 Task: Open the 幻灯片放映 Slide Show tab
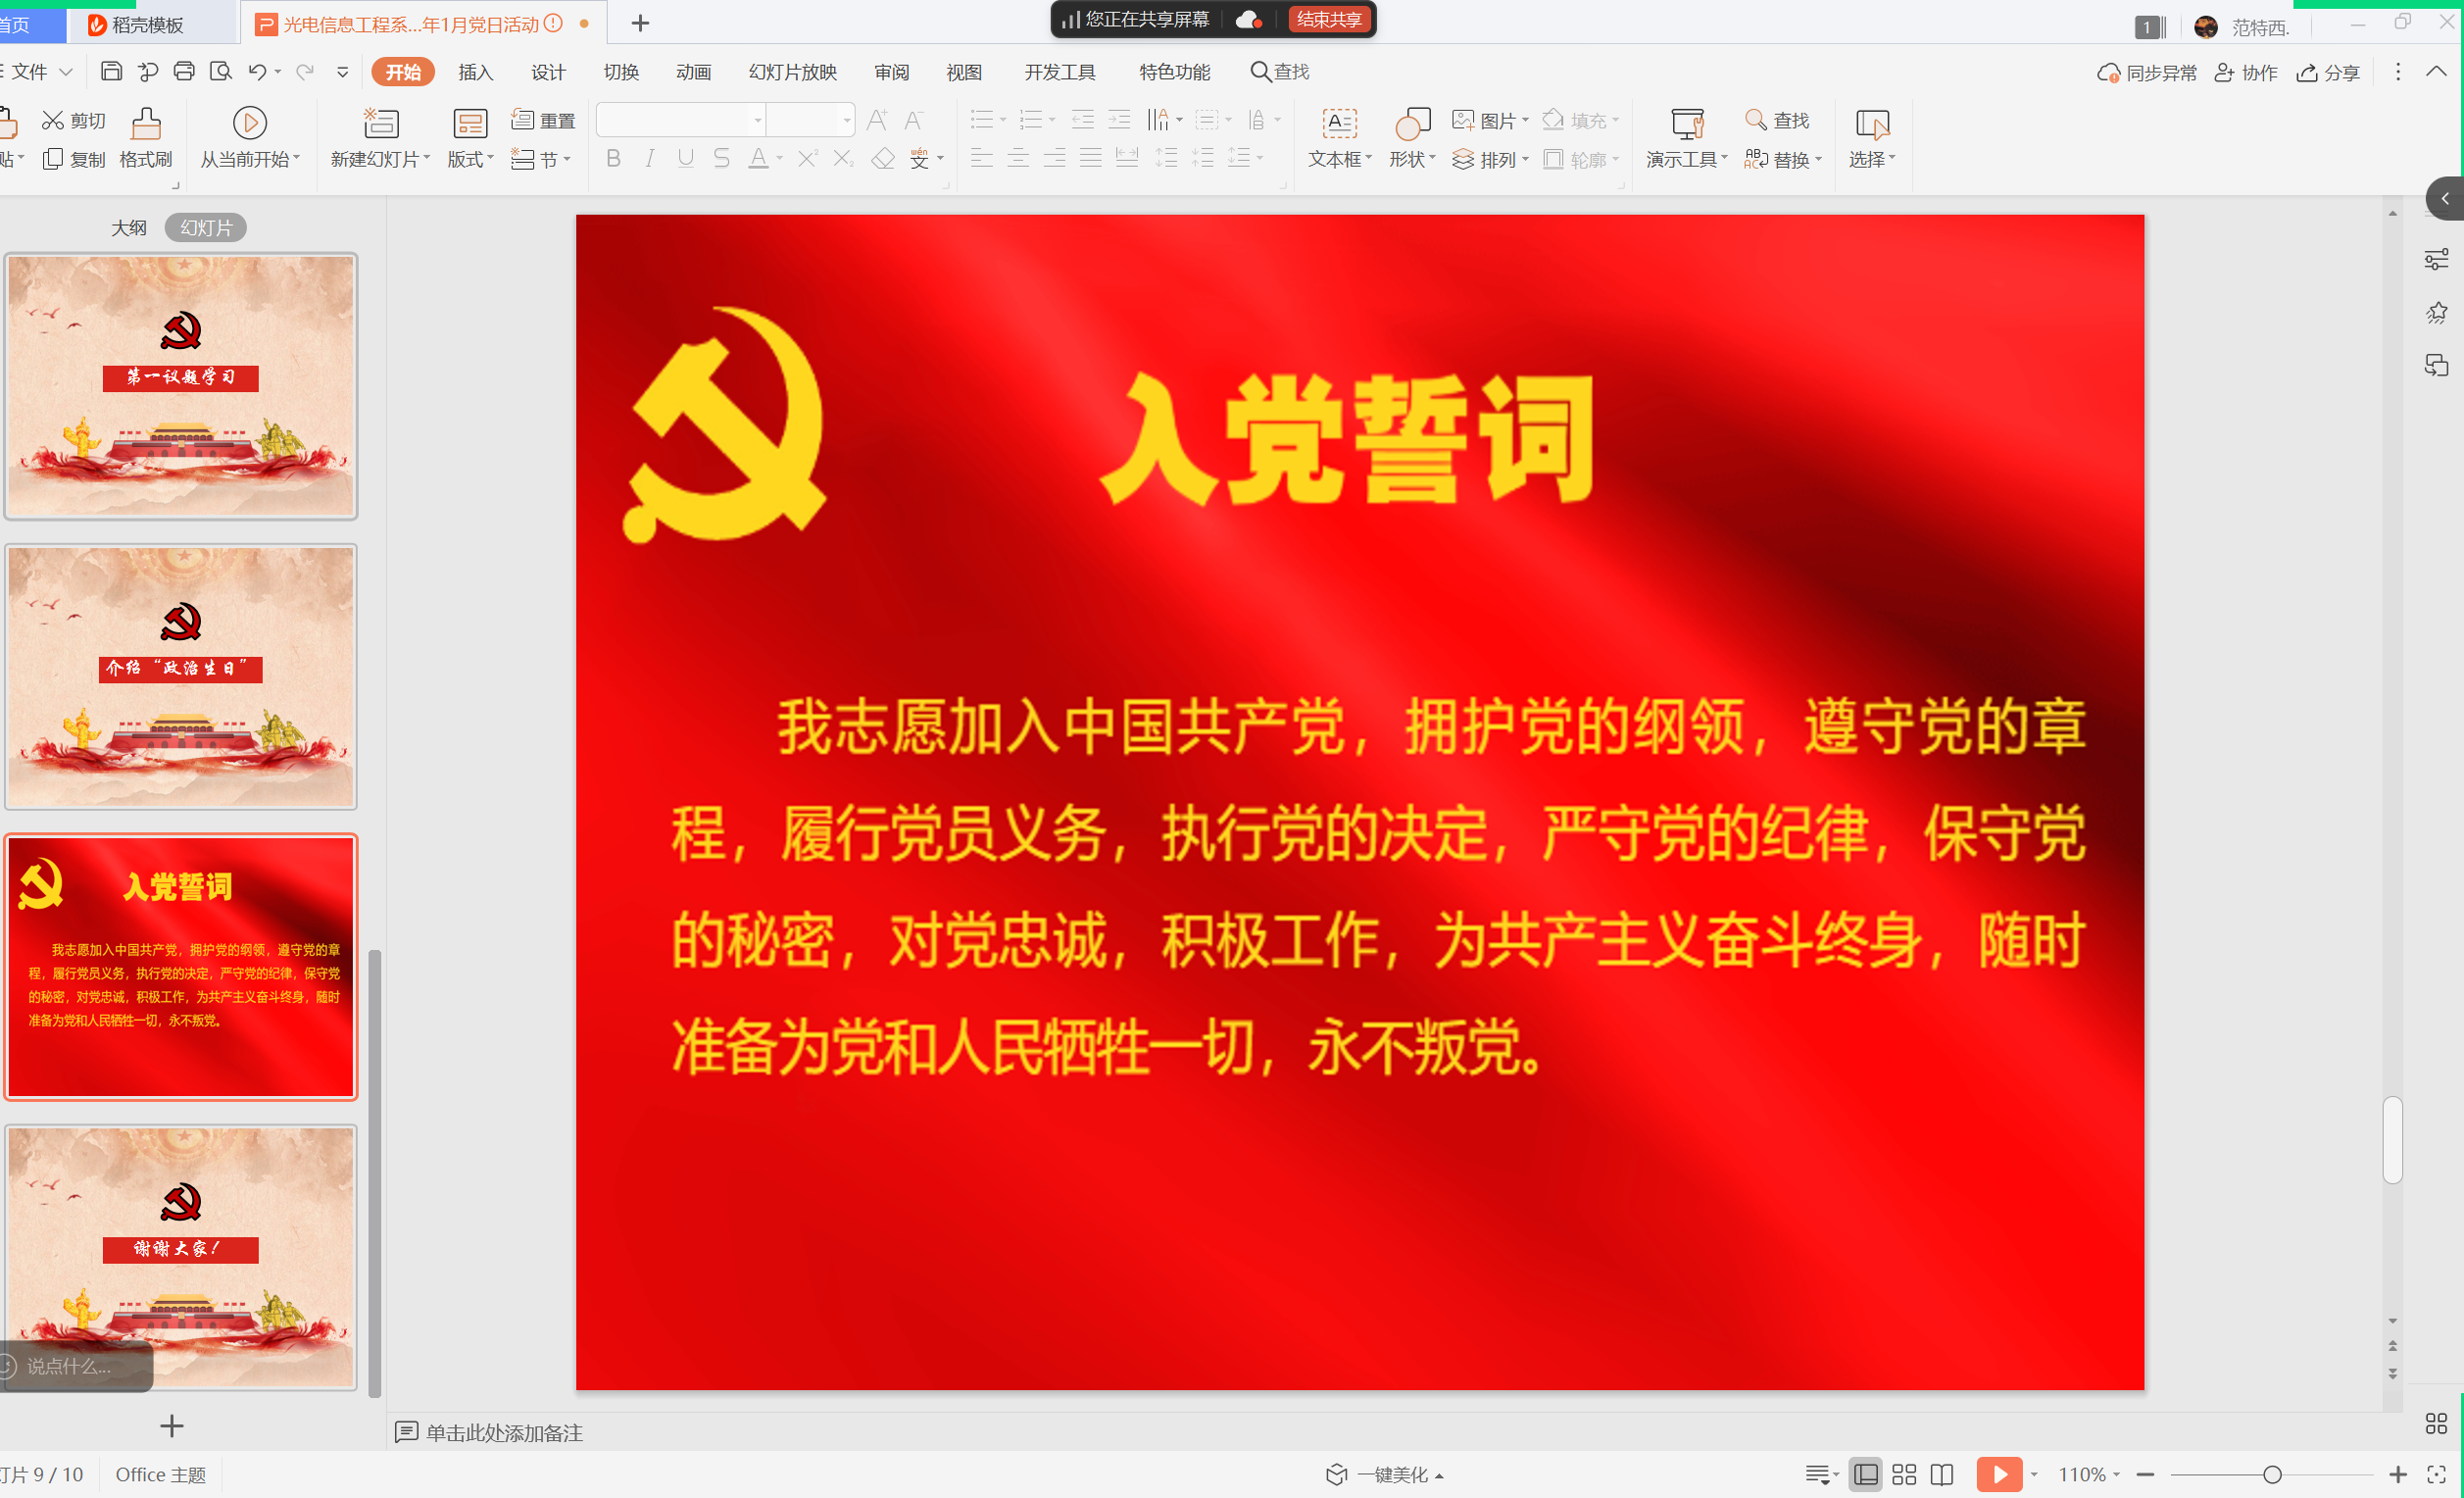point(792,72)
